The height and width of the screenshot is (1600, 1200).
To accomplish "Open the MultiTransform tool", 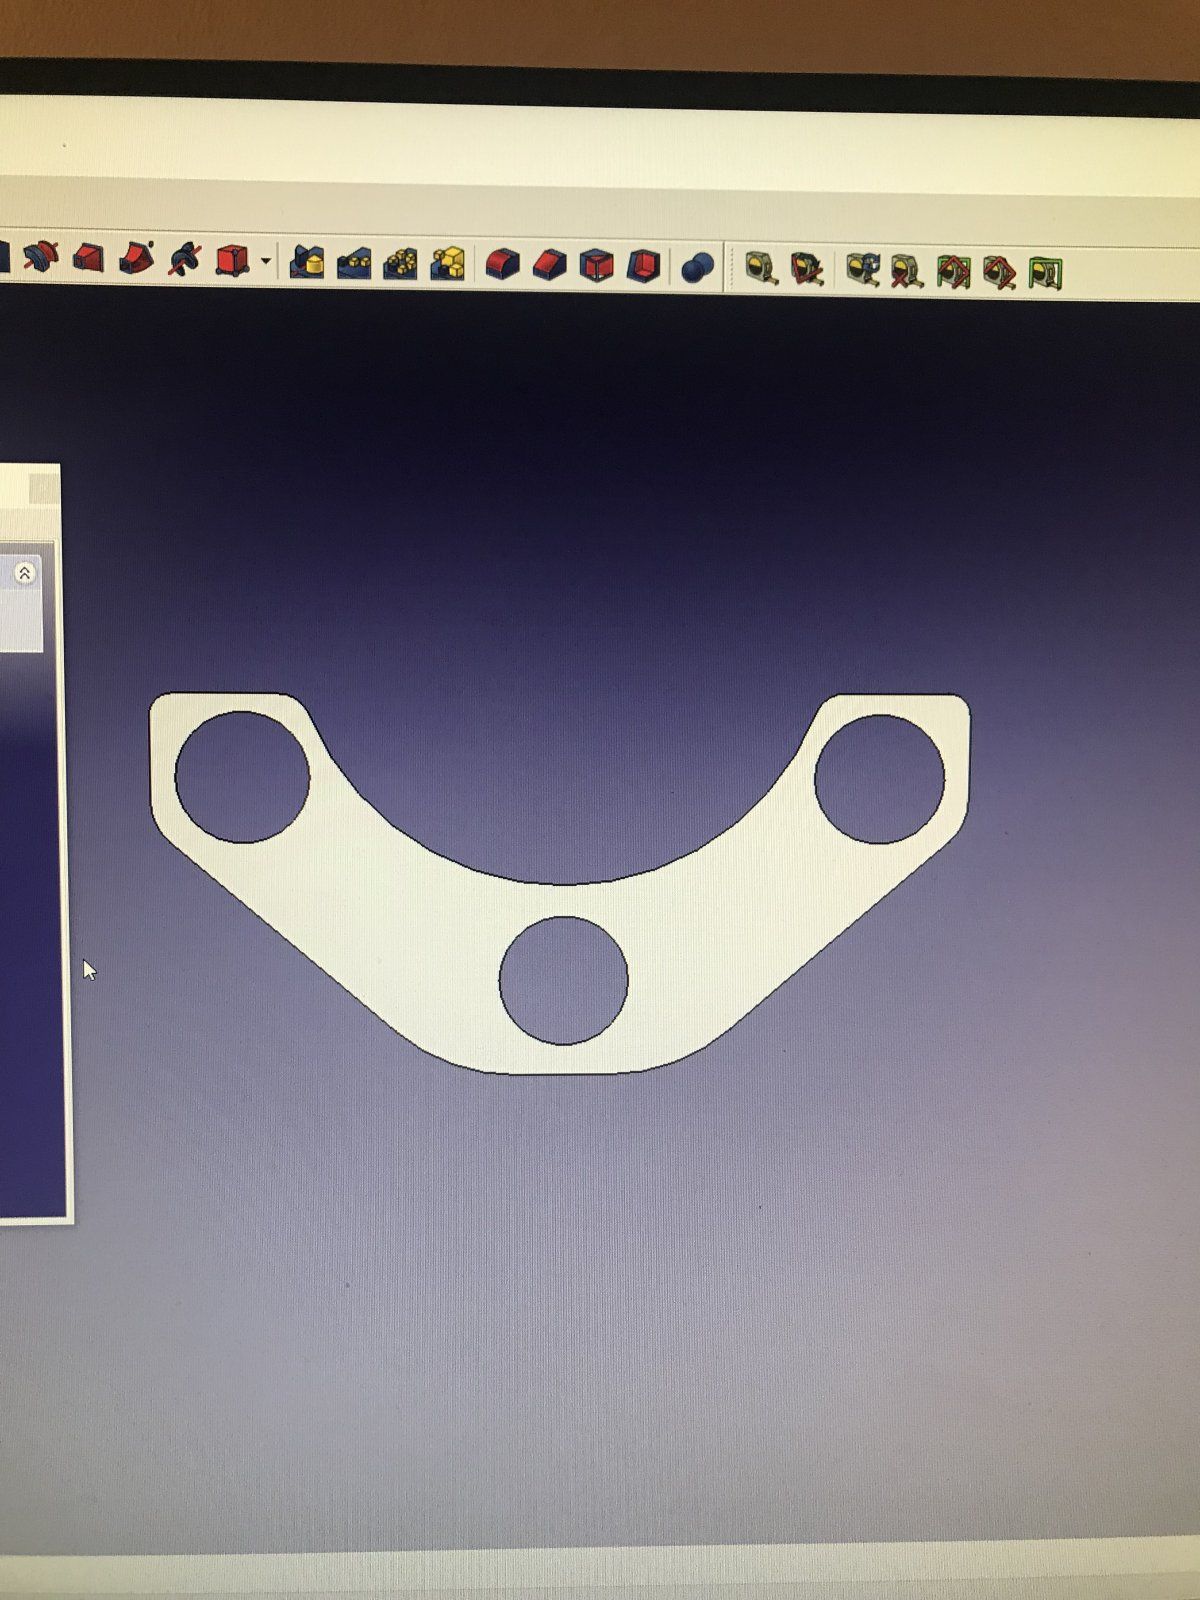I will point(448,264).
